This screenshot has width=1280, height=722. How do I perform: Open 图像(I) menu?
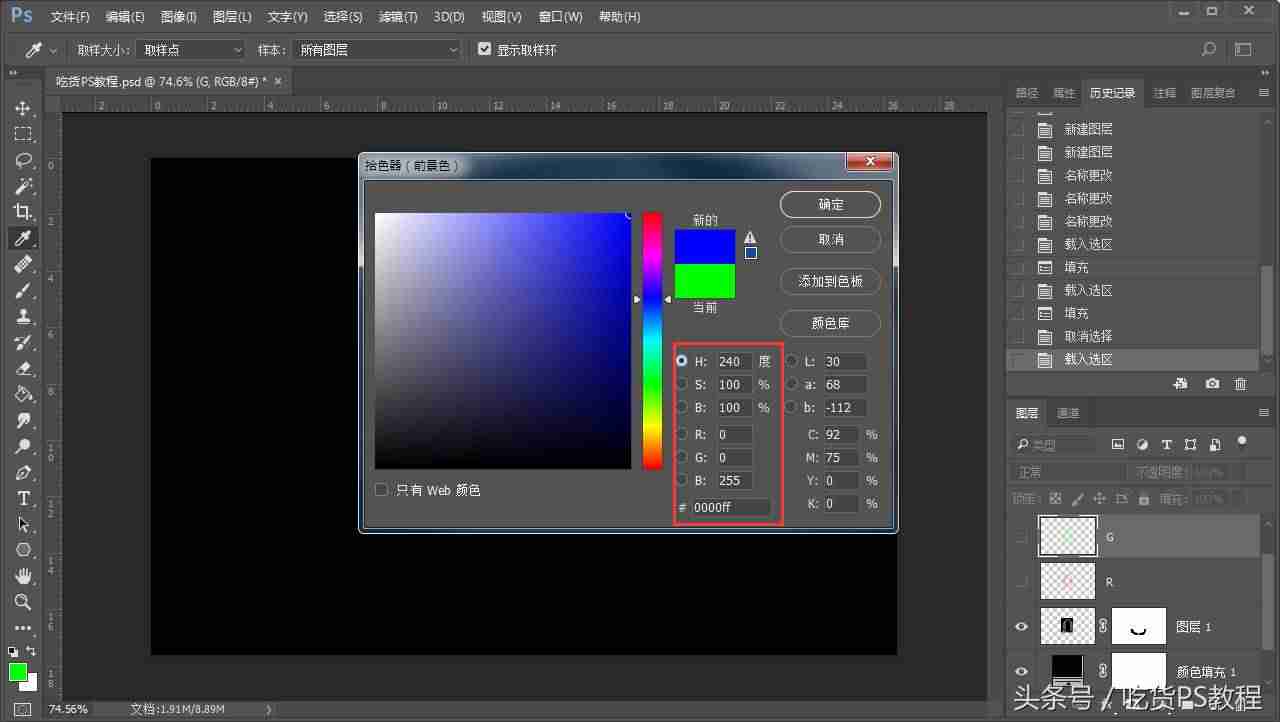pos(178,17)
